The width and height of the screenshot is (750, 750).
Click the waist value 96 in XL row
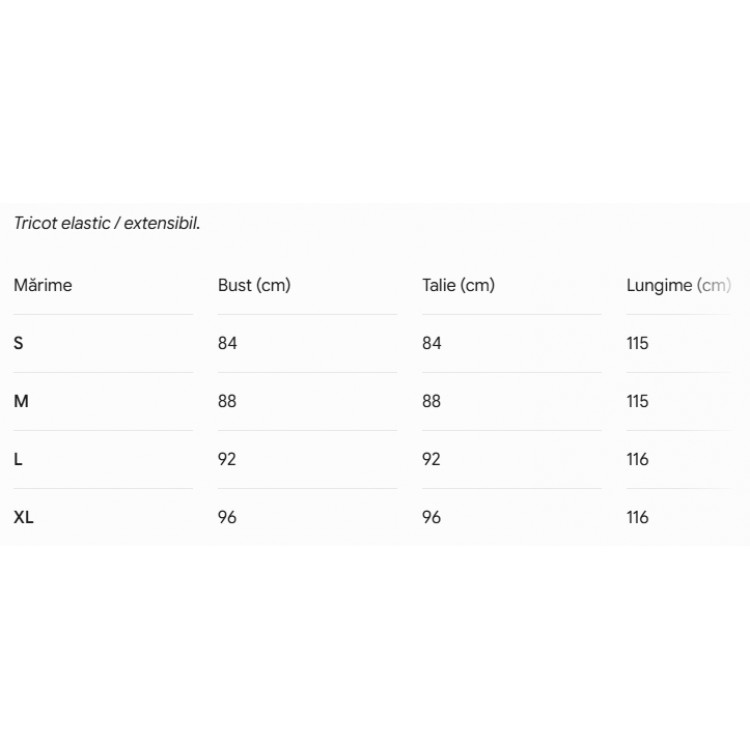click(x=431, y=517)
